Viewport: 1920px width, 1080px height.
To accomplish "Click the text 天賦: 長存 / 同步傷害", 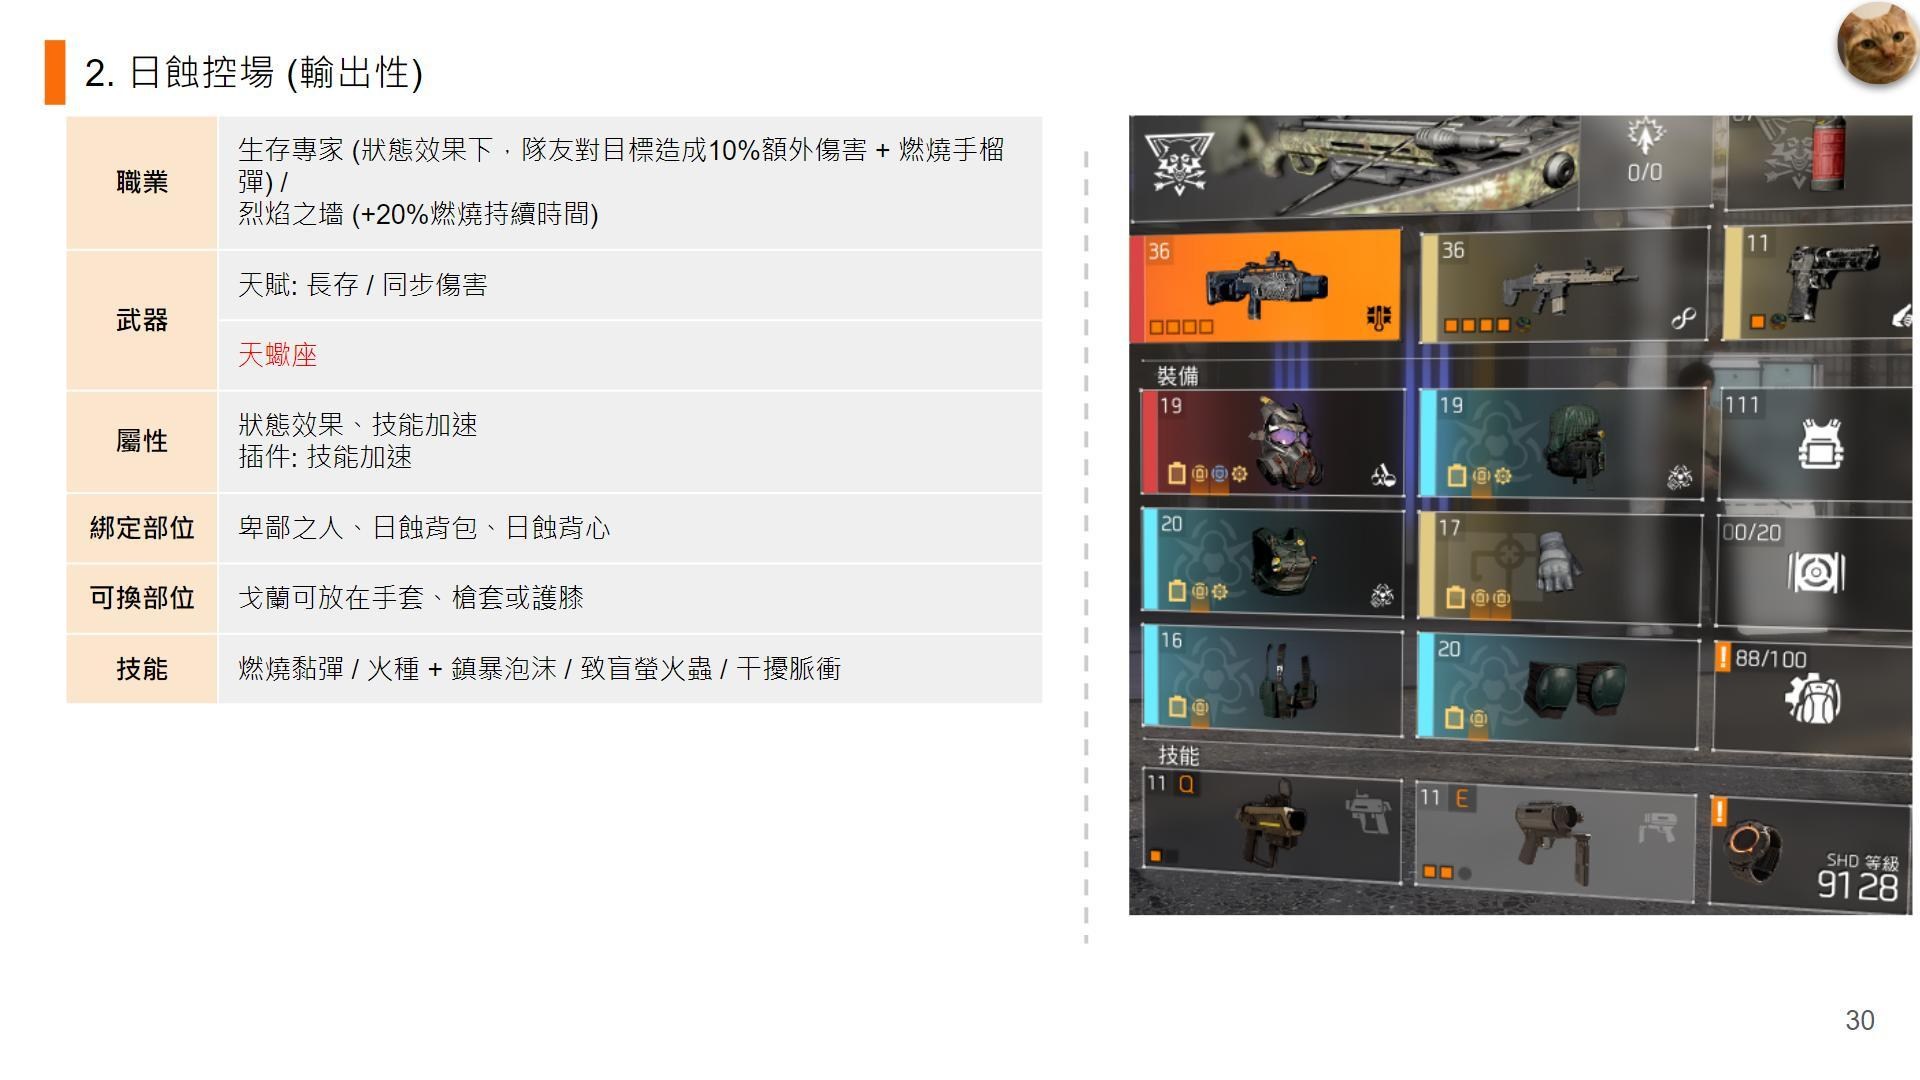I will [x=362, y=285].
